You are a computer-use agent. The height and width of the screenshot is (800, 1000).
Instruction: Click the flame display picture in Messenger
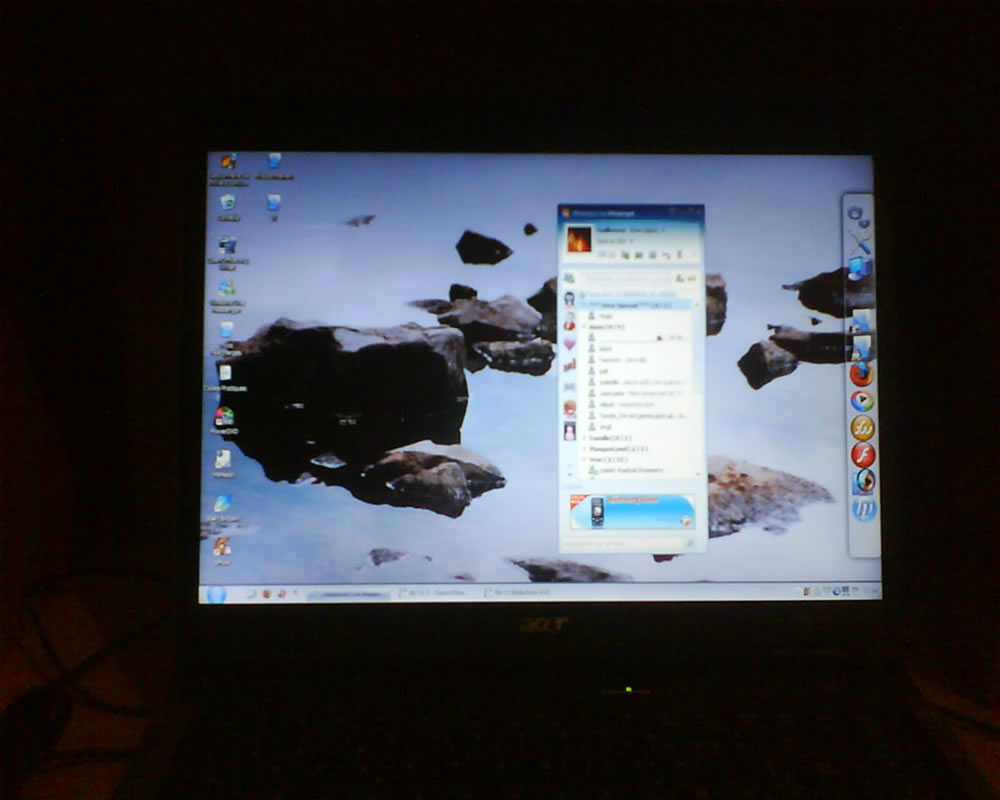tap(579, 240)
